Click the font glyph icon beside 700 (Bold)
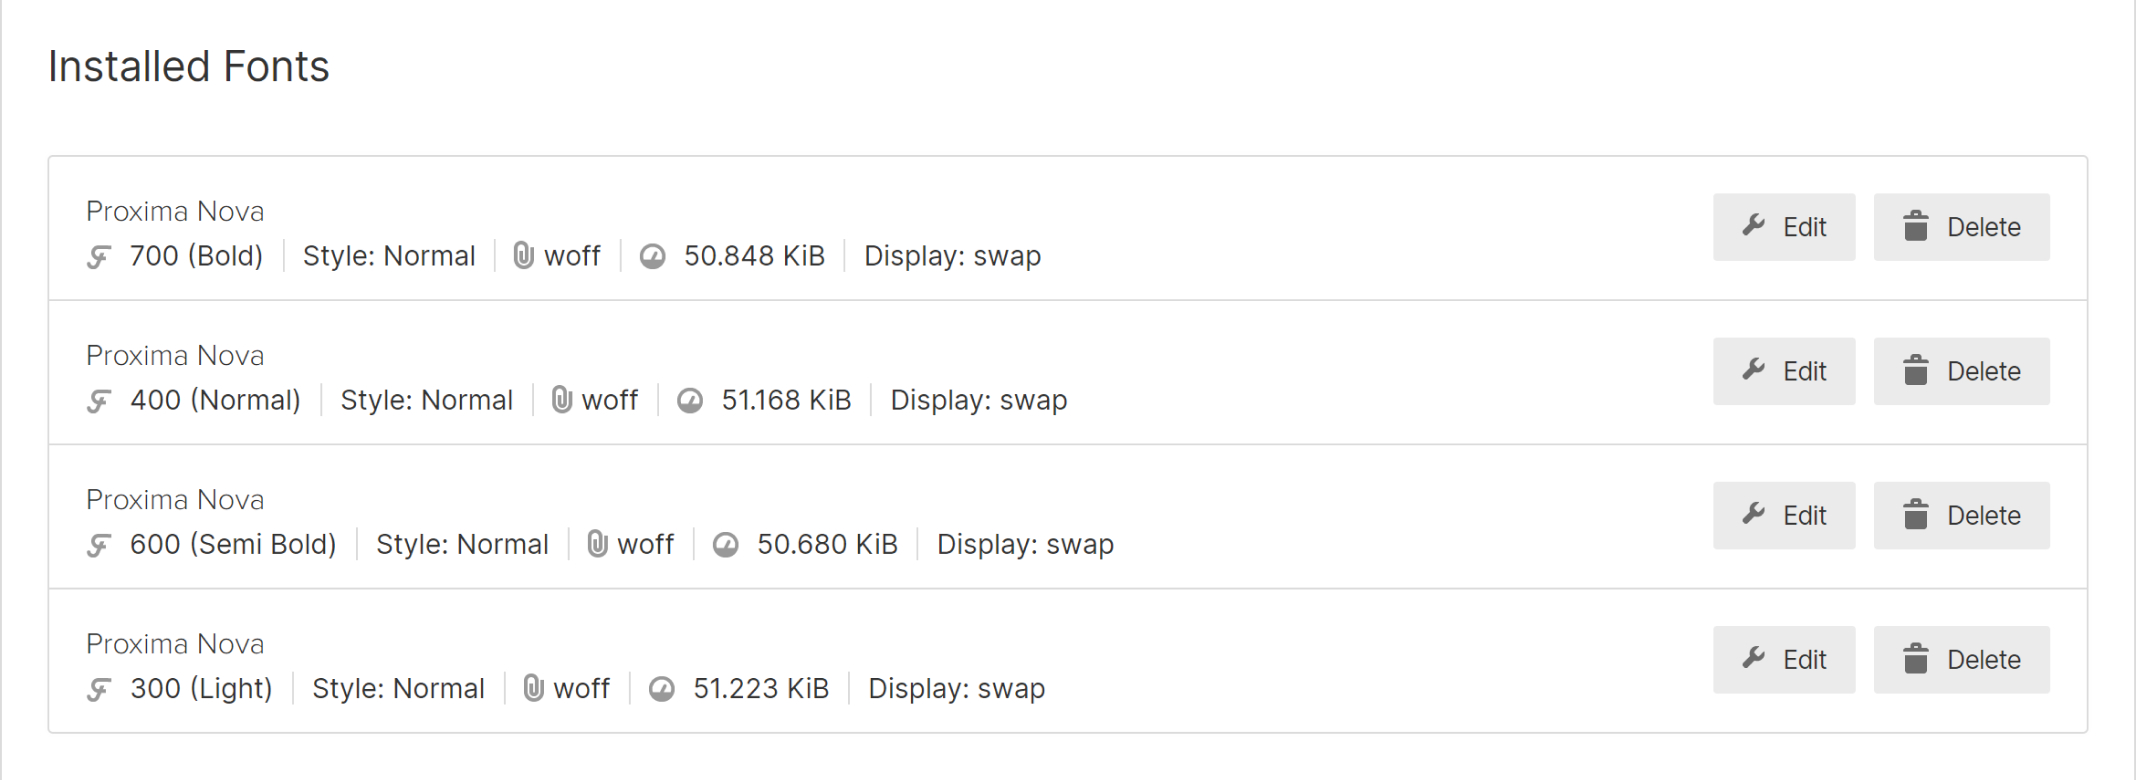This screenshot has width=2136, height=780. (98, 258)
